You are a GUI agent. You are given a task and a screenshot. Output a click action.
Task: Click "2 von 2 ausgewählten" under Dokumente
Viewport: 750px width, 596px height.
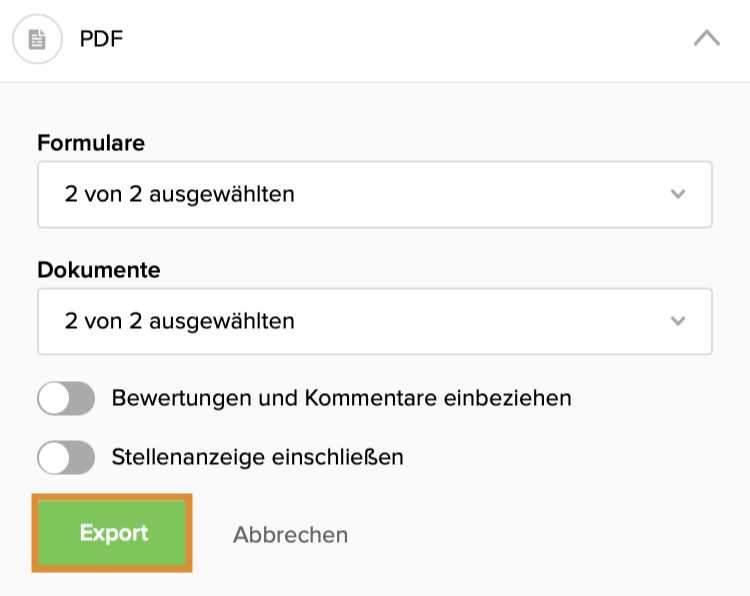point(180,321)
